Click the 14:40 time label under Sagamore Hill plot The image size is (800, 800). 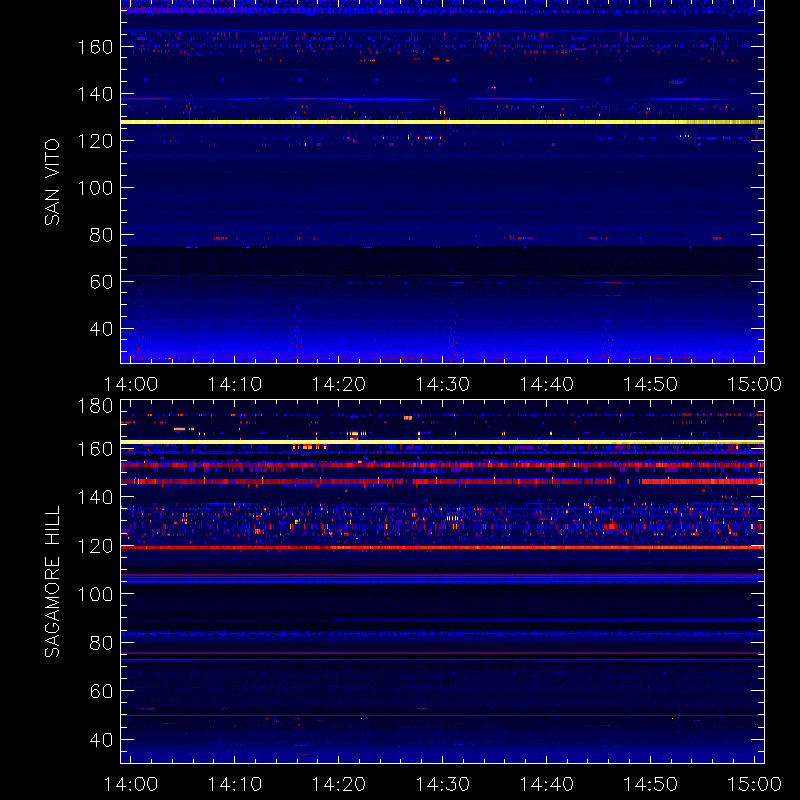tap(546, 784)
